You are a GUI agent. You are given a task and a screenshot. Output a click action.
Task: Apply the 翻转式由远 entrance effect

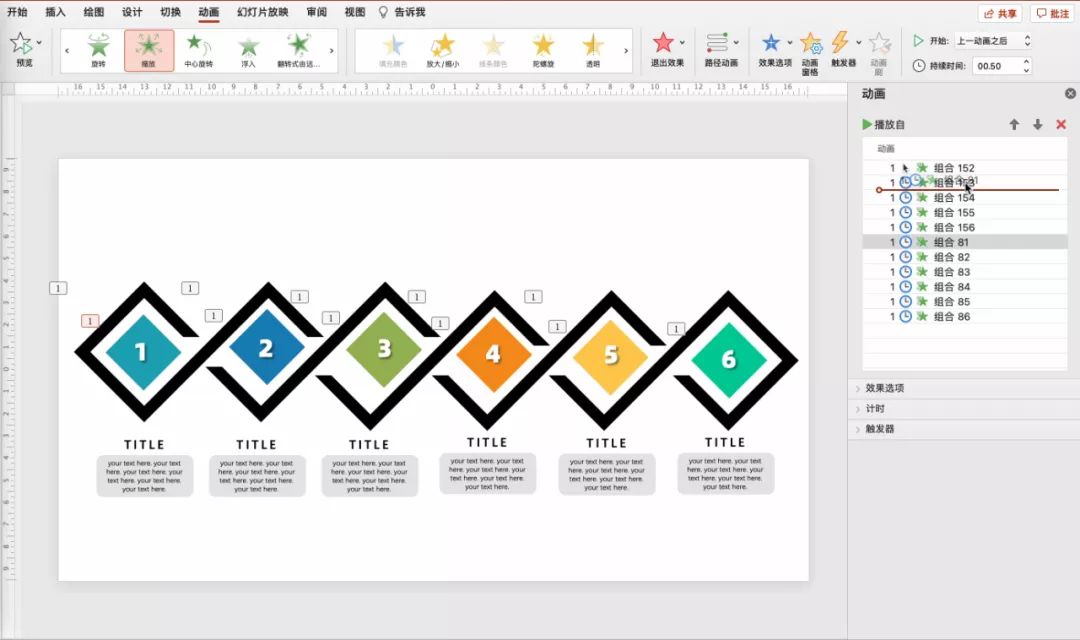tap(298, 50)
